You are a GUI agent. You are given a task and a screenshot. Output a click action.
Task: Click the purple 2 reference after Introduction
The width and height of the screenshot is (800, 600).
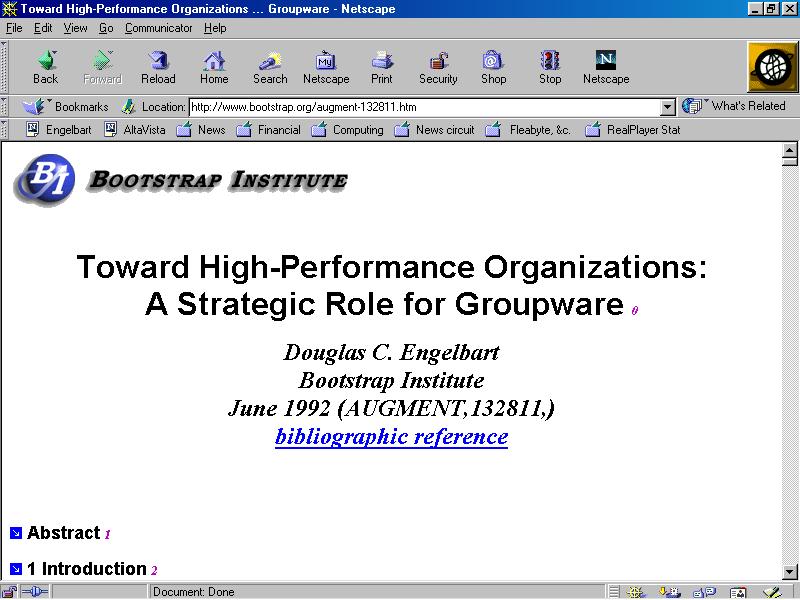point(154,570)
